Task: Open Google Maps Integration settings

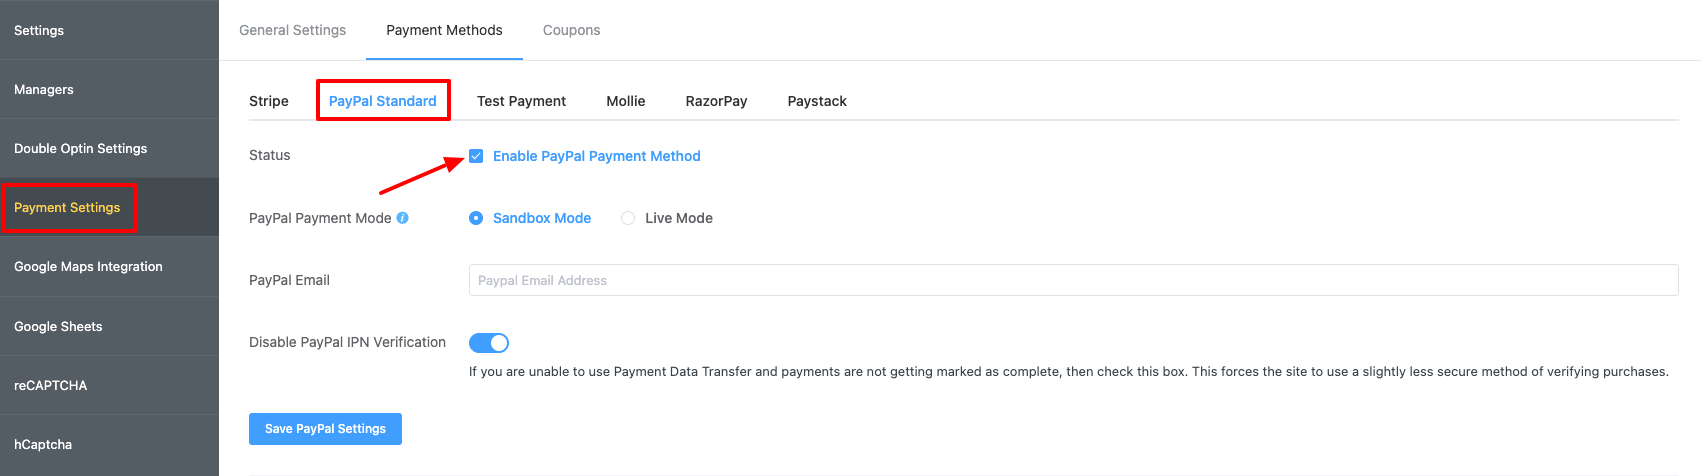Action: click(109, 267)
